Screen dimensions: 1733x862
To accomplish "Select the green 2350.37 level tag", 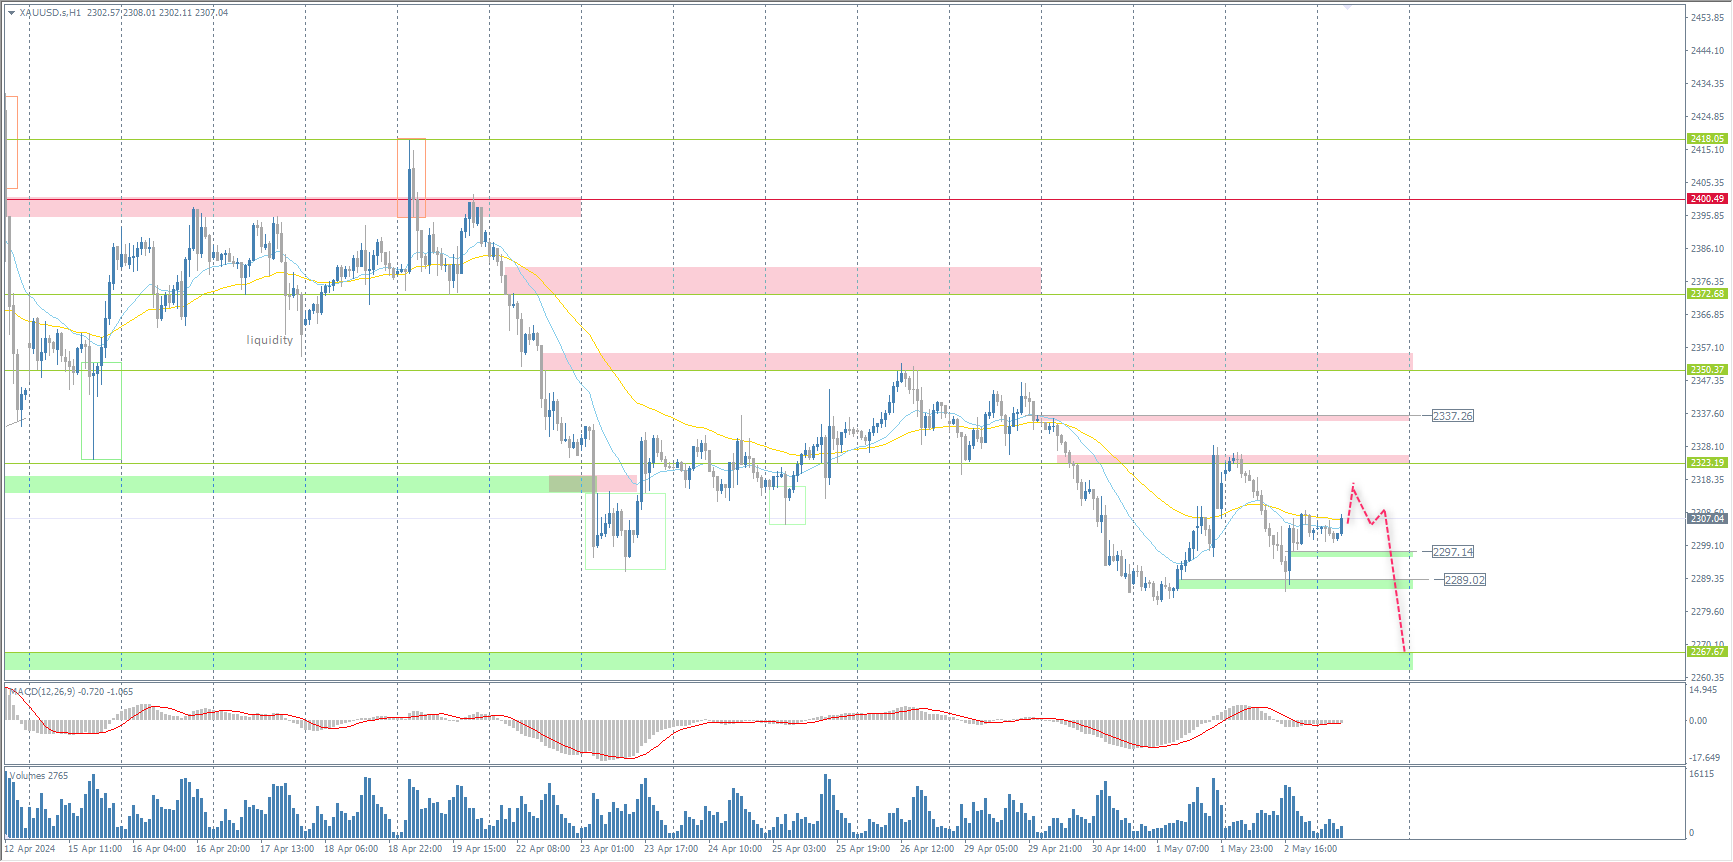I will [x=1707, y=370].
